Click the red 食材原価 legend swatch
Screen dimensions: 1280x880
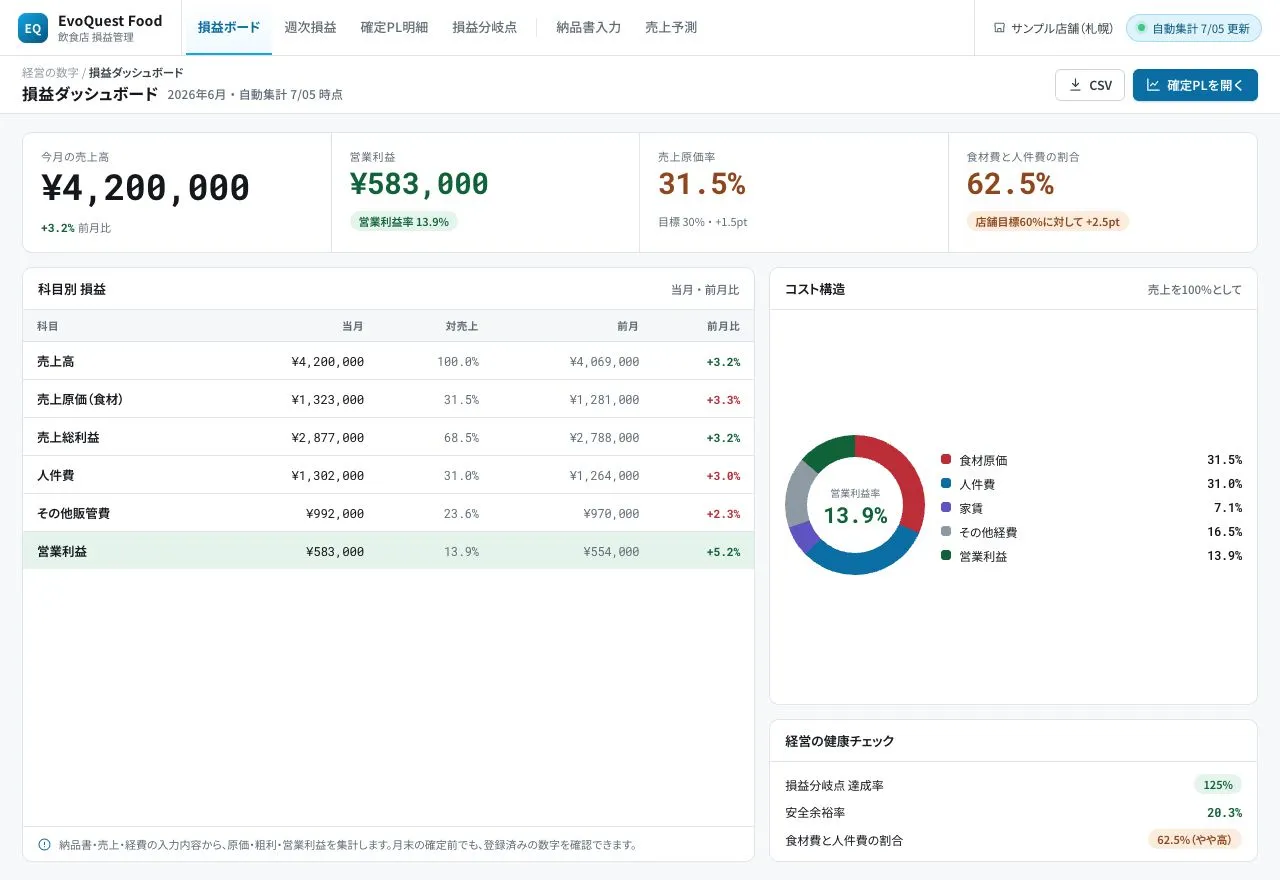[x=946, y=460]
